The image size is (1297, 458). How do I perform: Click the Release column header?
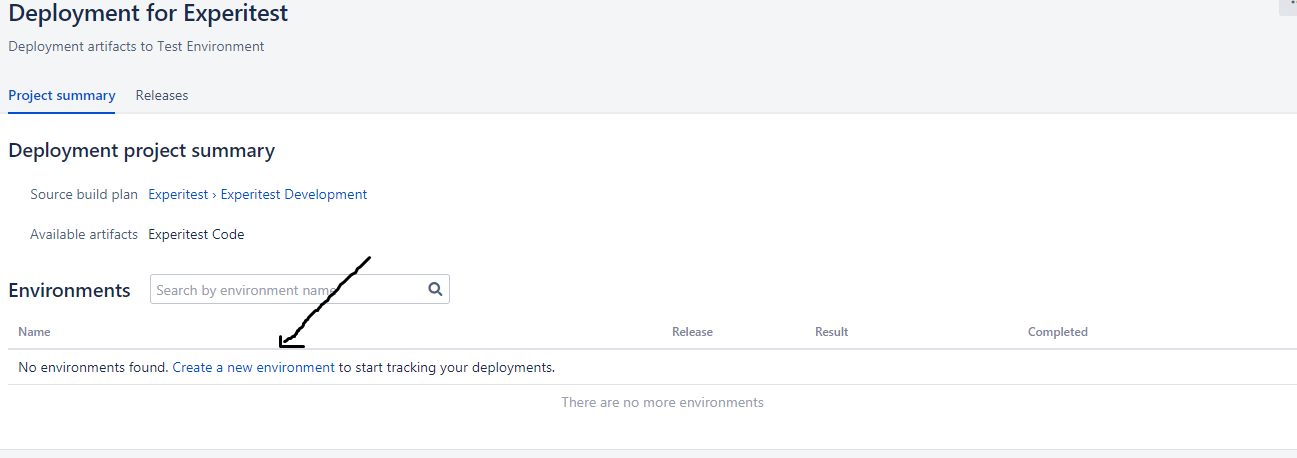point(692,332)
